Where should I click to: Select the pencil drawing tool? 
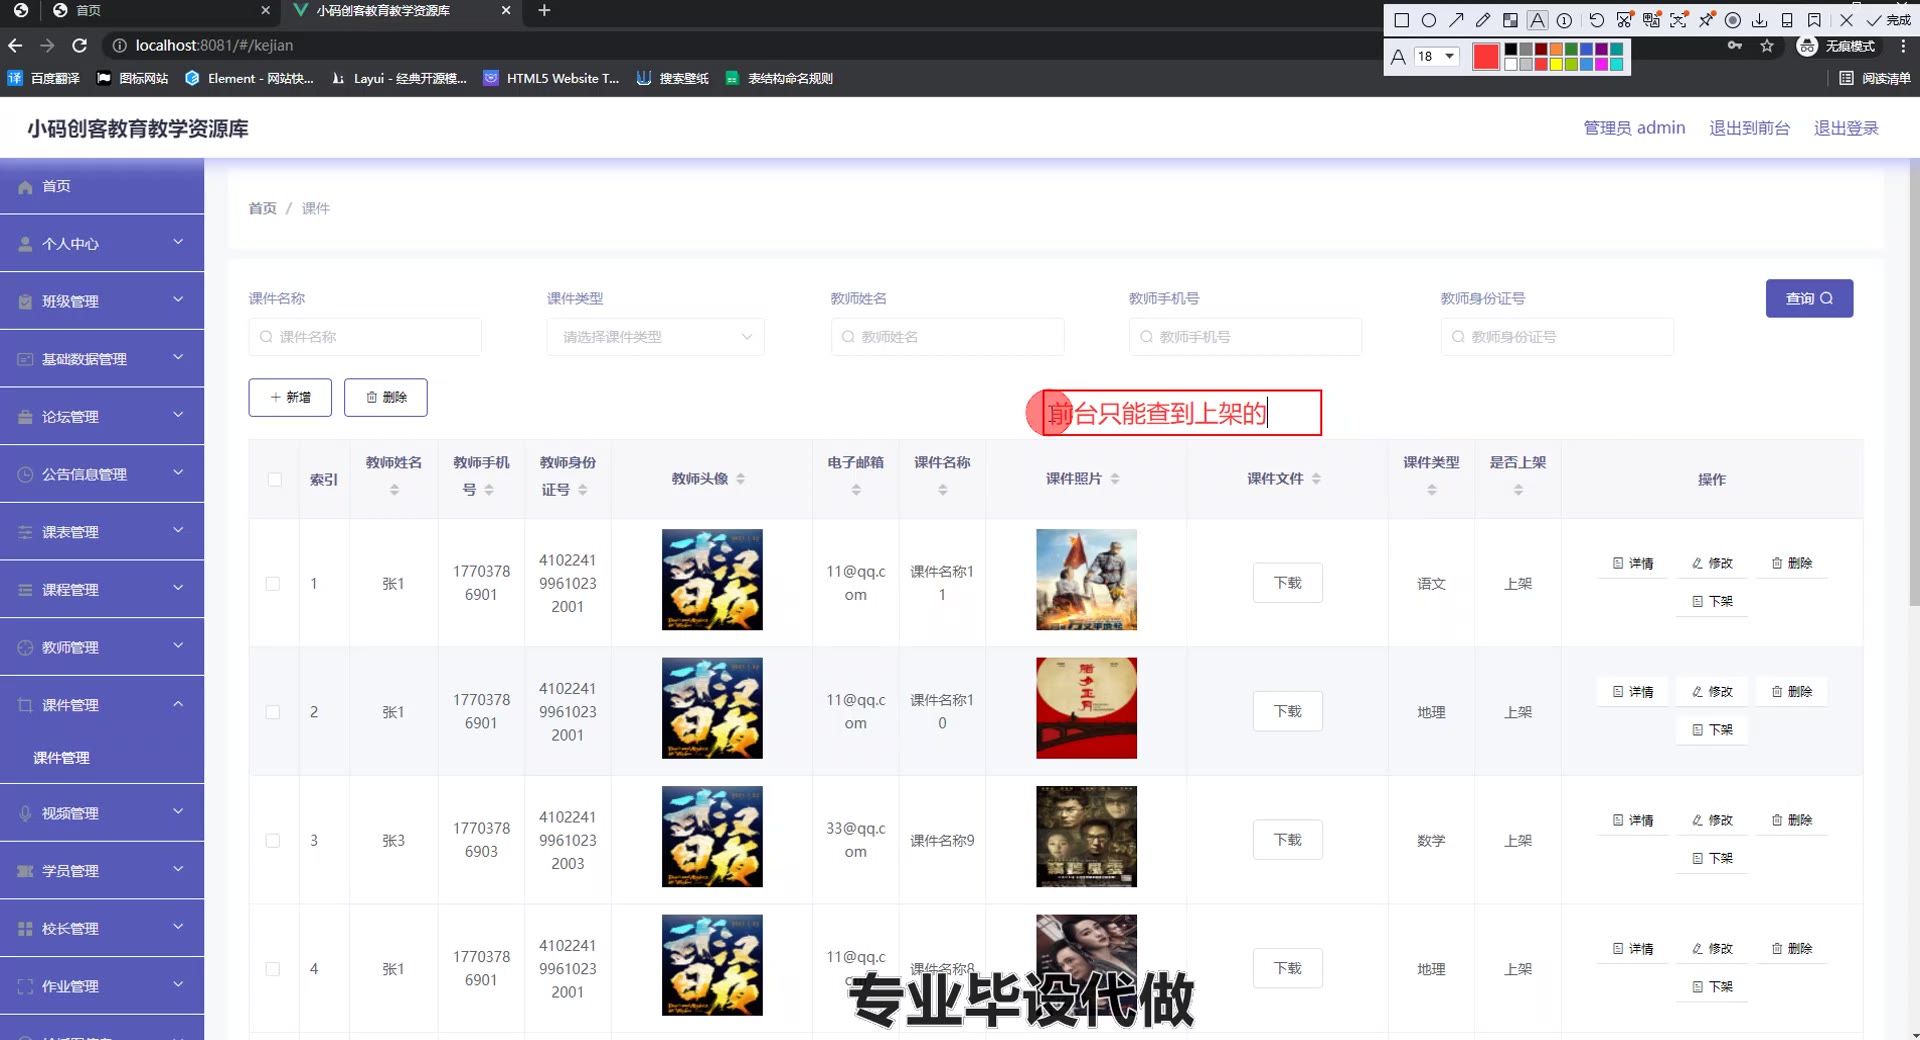pyautogui.click(x=1483, y=20)
